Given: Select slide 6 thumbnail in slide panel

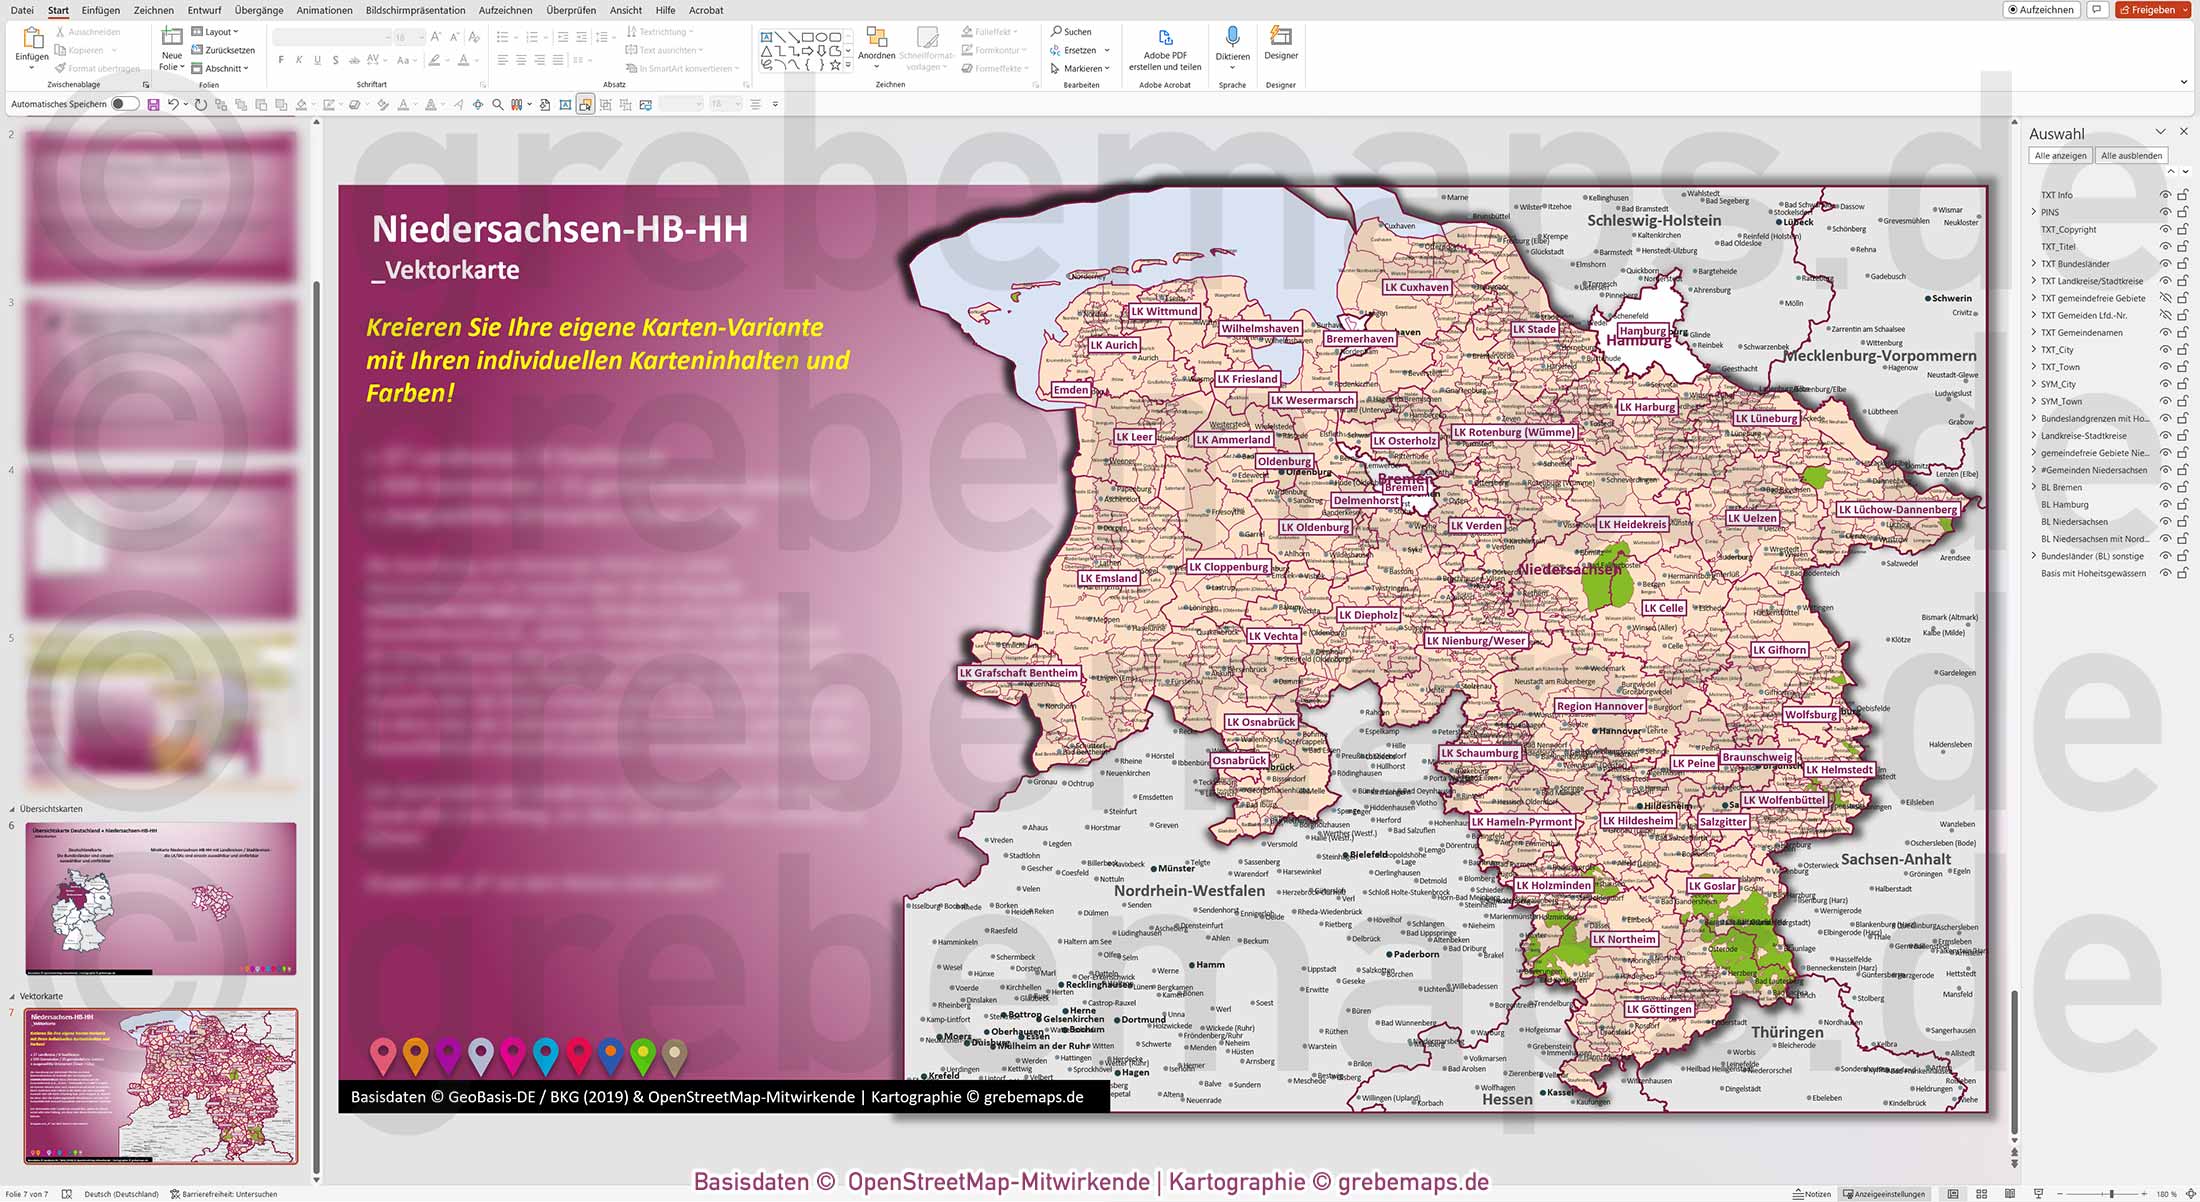Looking at the screenshot, I should [x=160, y=897].
